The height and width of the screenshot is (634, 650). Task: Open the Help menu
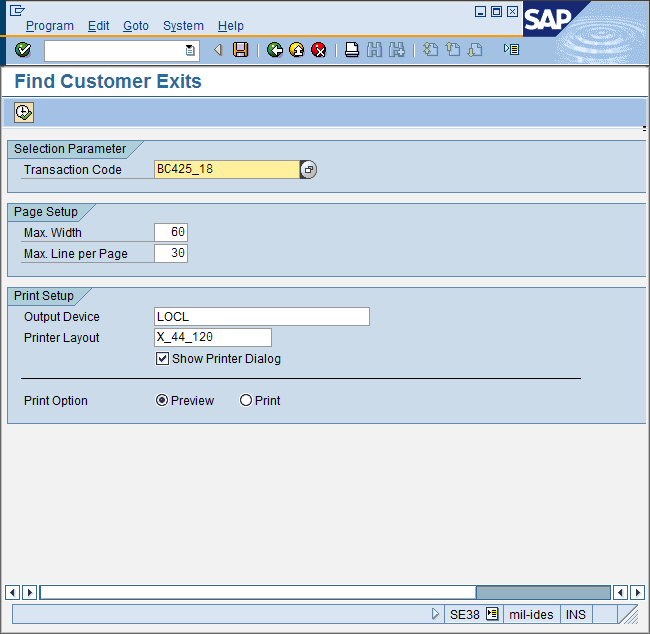pos(230,26)
